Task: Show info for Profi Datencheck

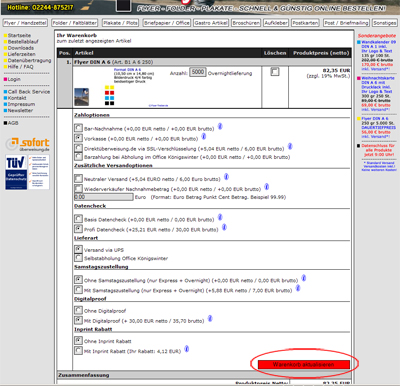Action: [224, 227]
